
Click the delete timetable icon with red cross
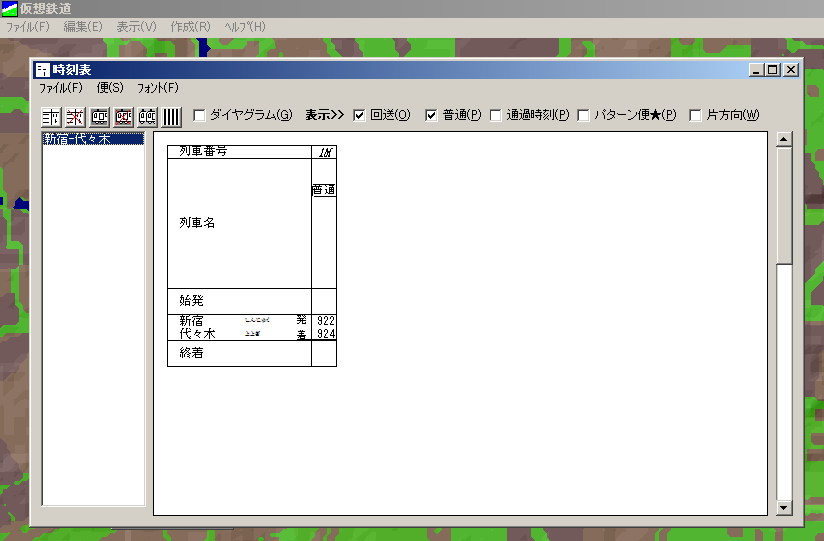(x=75, y=117)
